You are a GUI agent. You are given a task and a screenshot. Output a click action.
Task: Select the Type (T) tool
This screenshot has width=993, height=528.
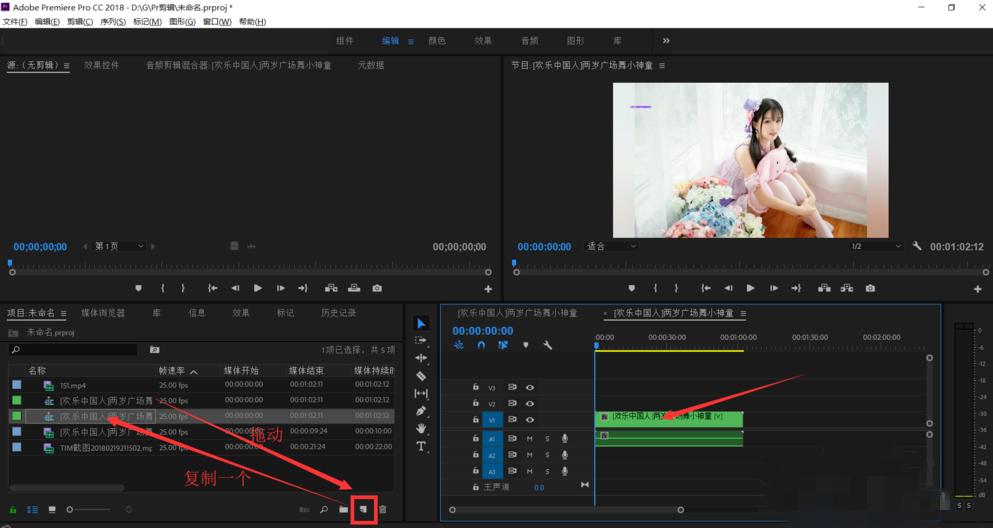tap(421, 446)
